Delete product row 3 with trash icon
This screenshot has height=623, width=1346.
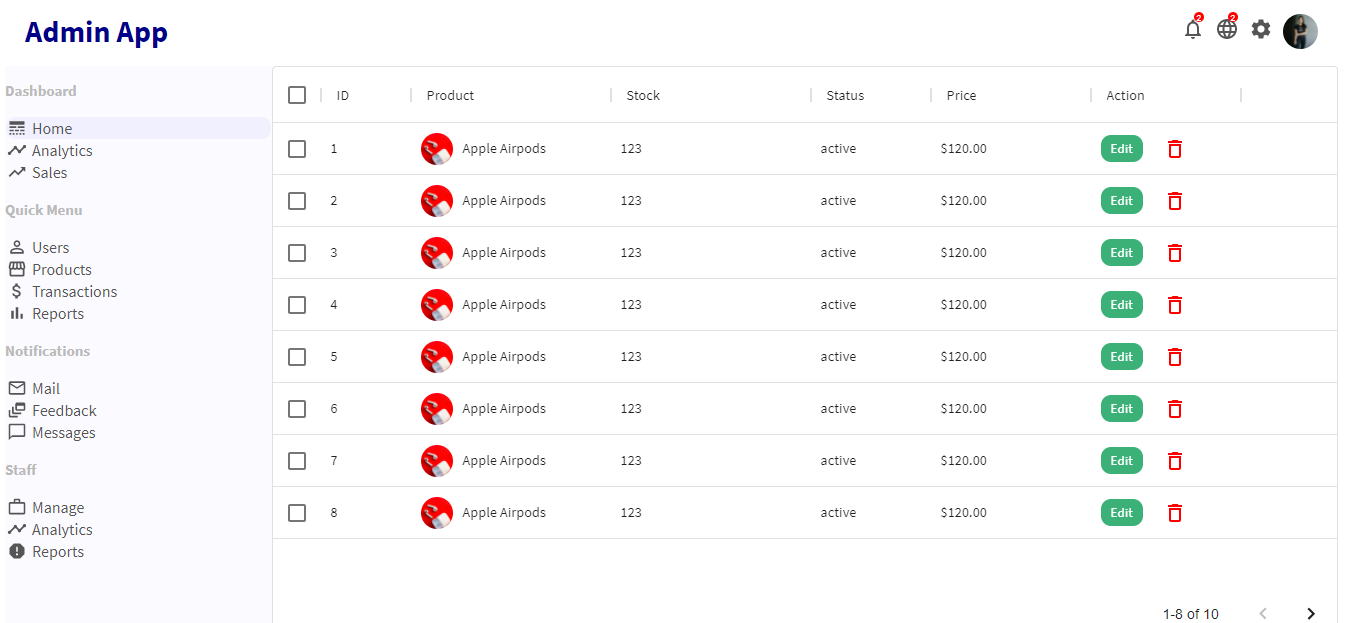tap(1175, 253)
